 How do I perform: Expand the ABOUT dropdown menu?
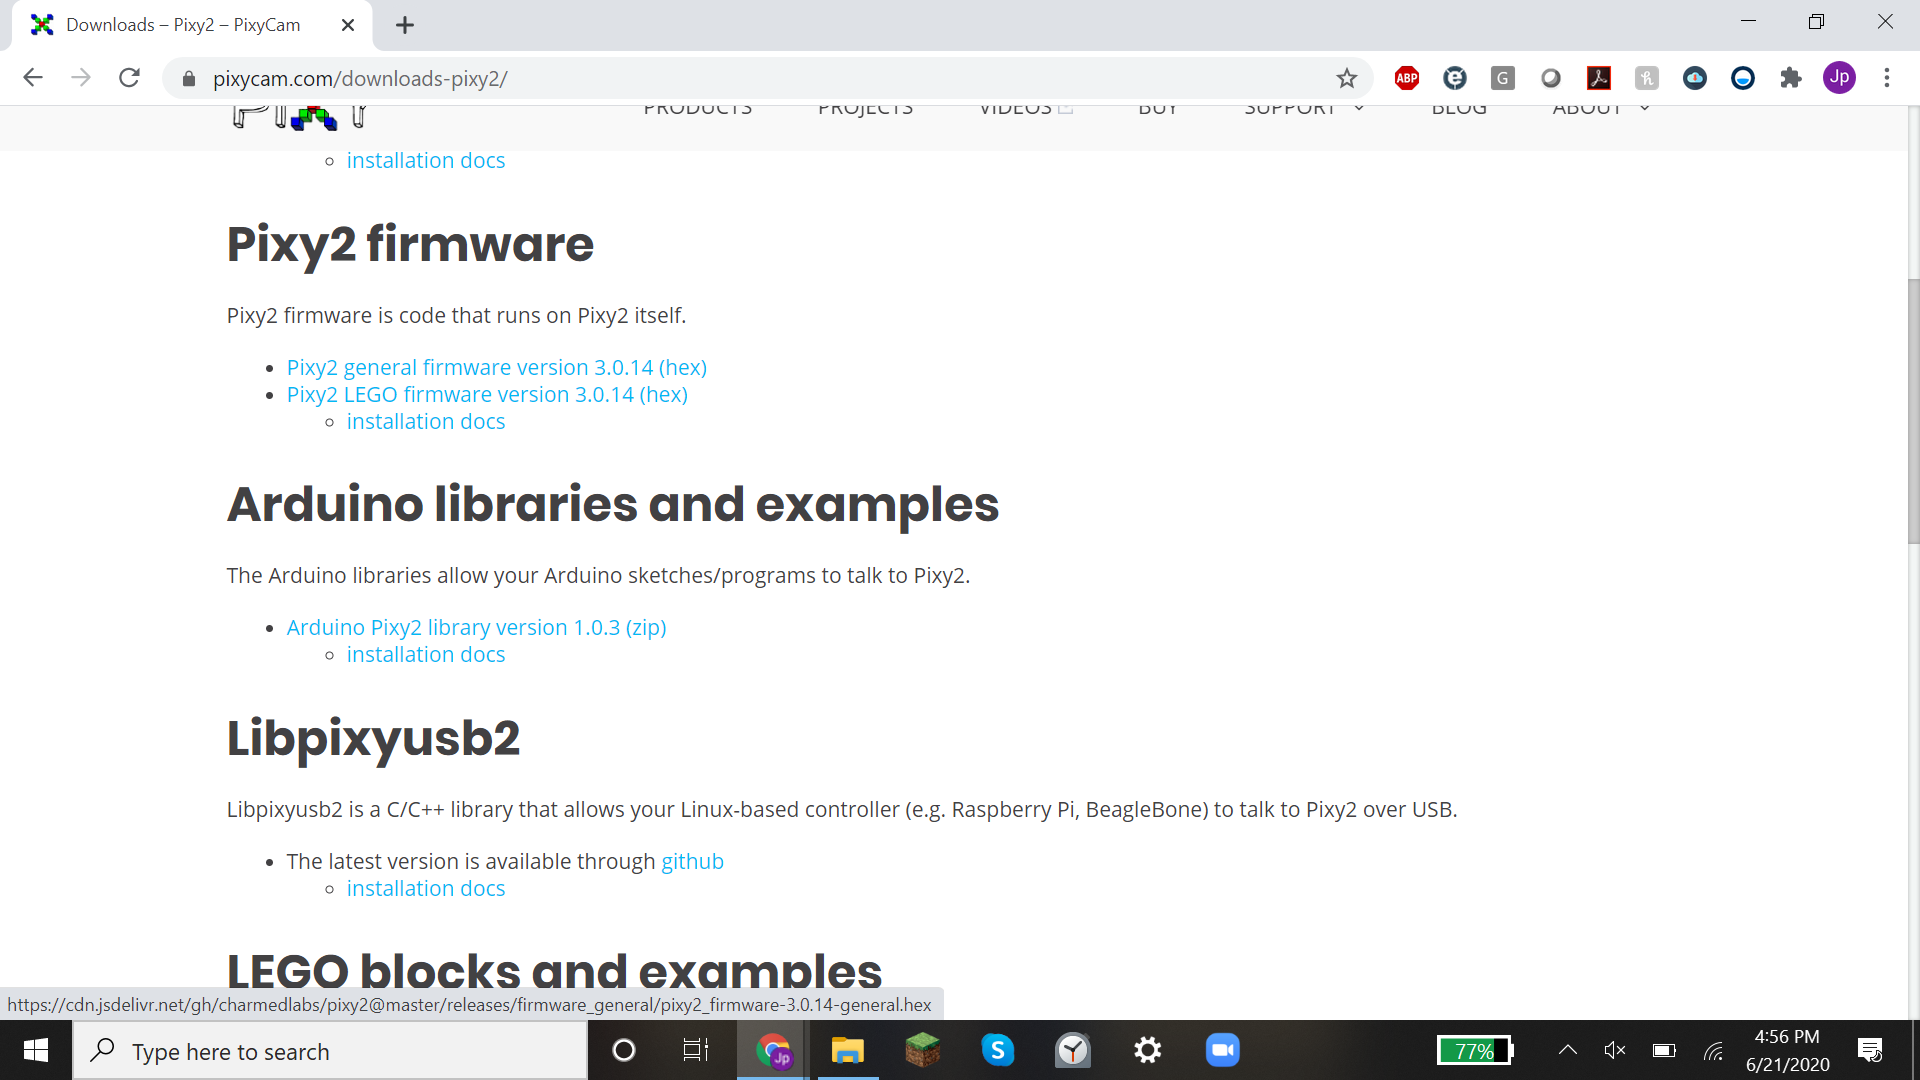pyautogui.click(x=1587, y=108)
